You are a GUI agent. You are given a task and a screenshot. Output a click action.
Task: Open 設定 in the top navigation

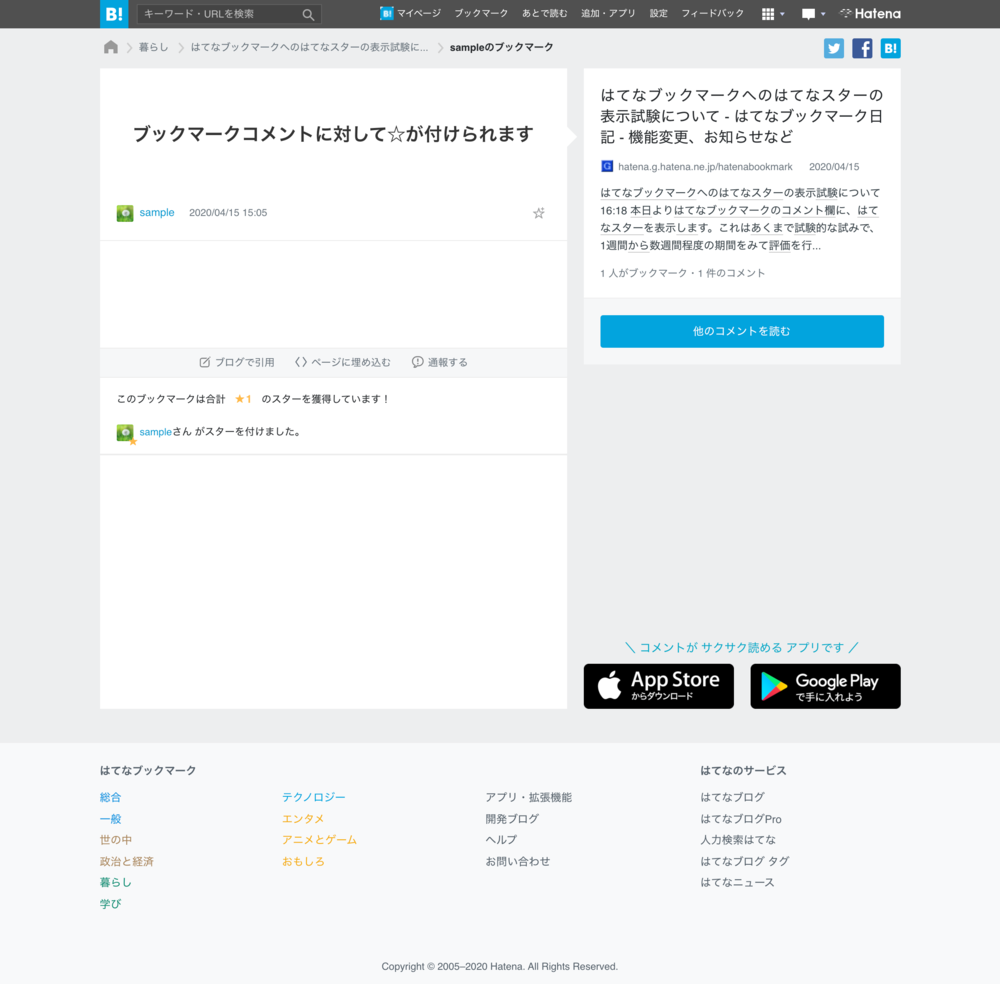[658, 13]
